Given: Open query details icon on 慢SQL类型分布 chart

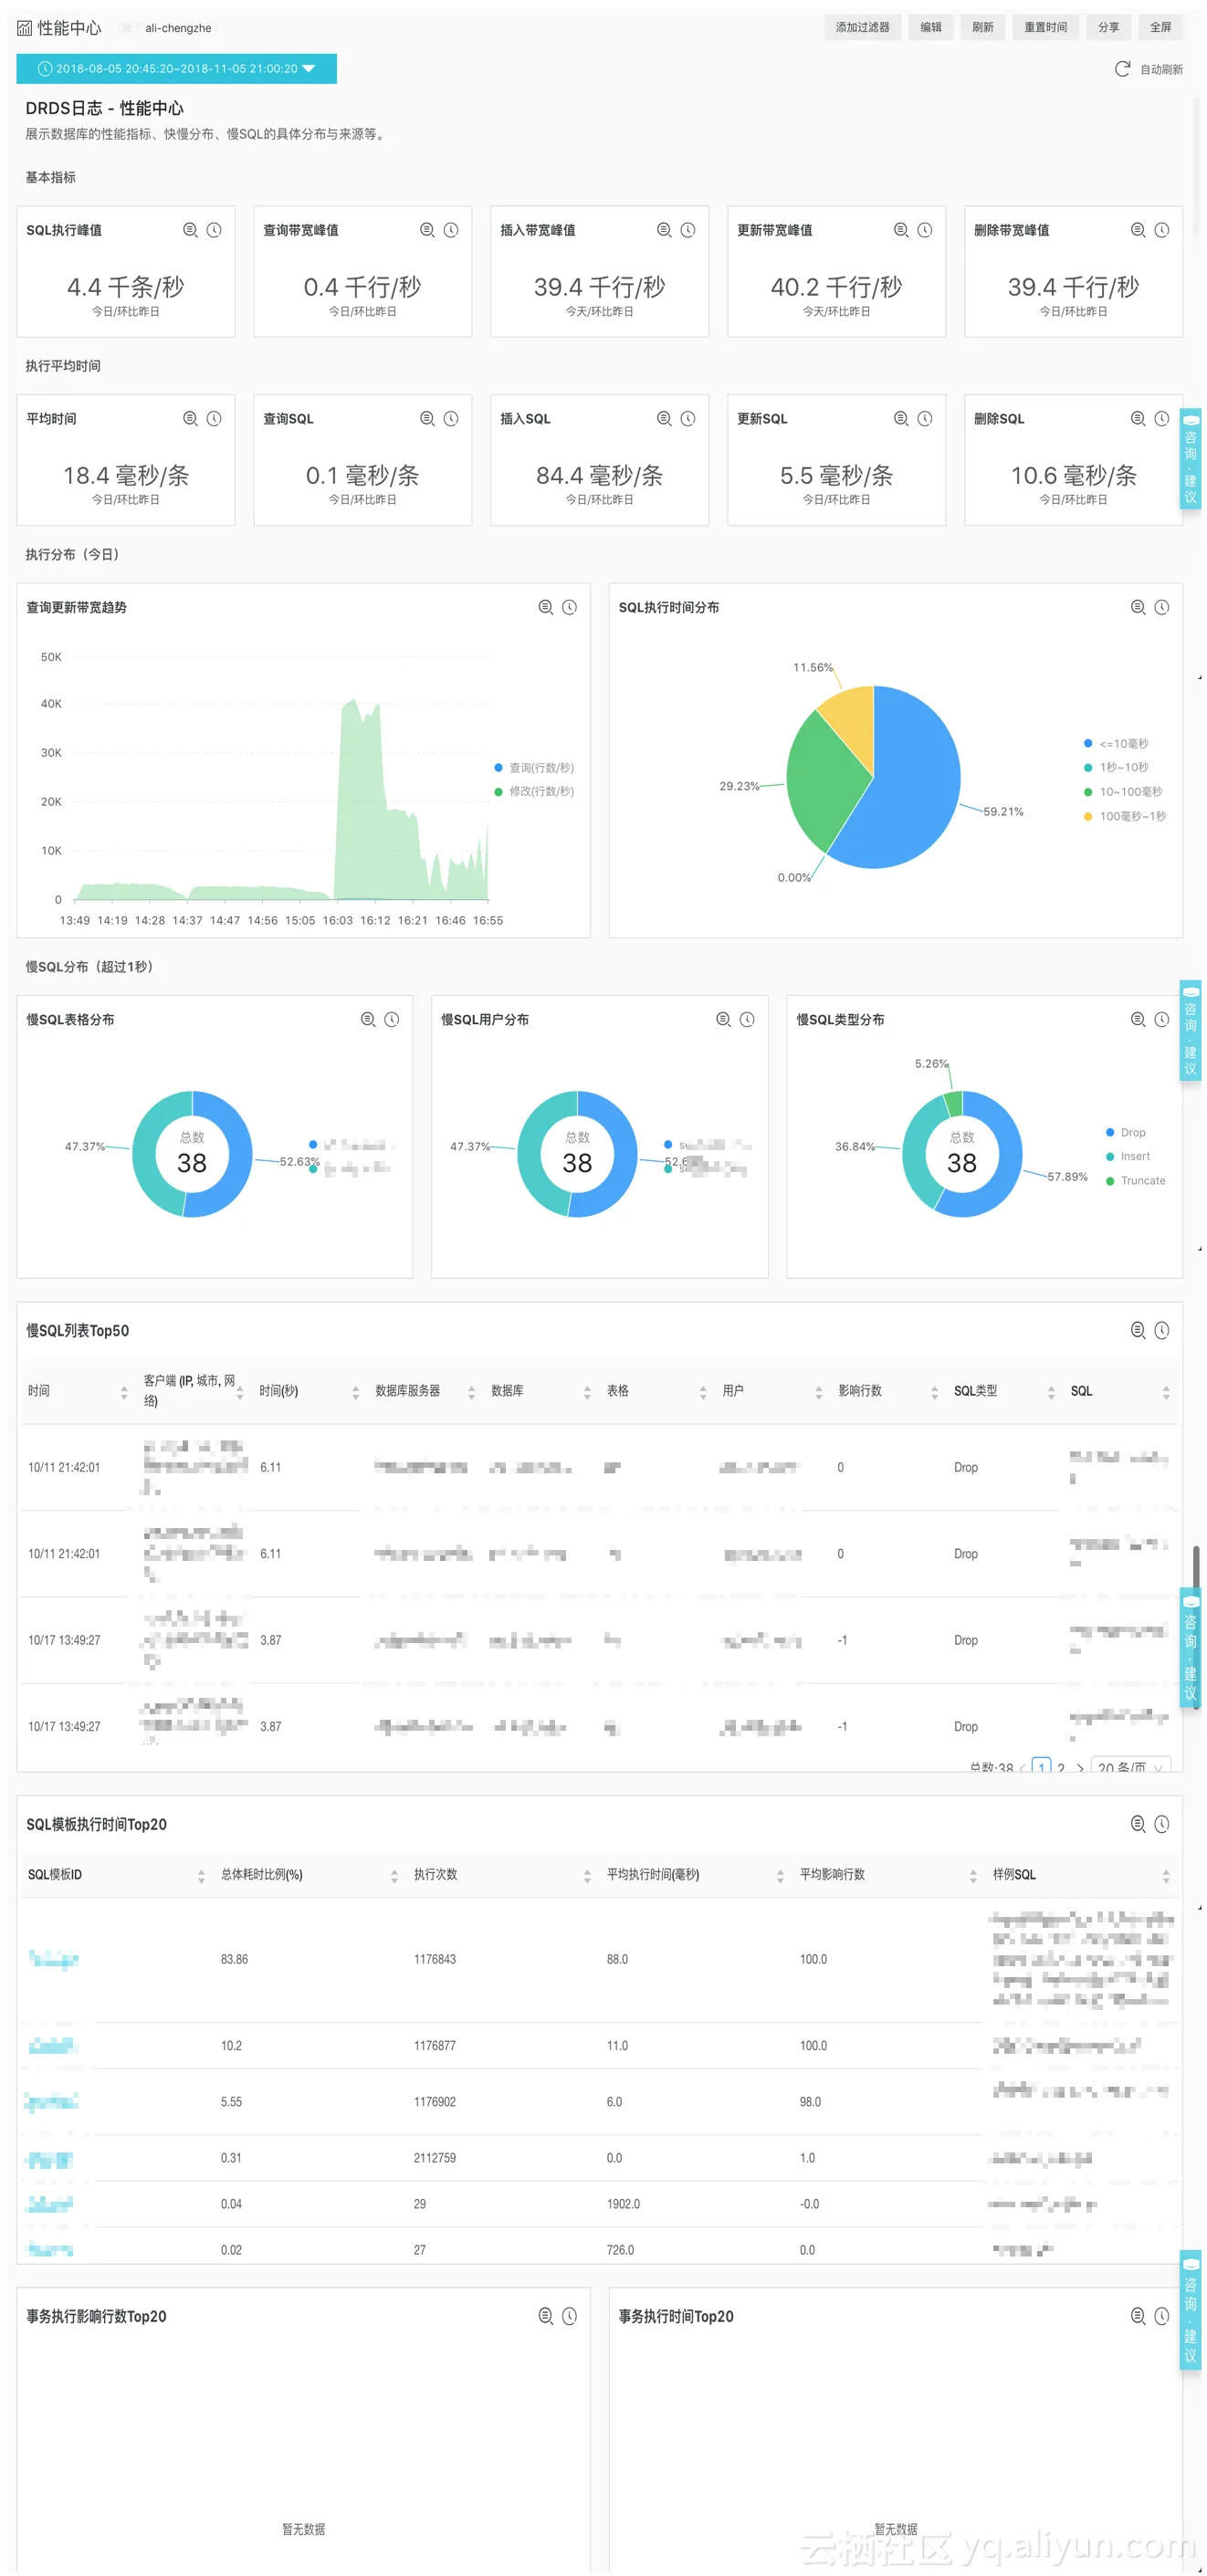Looking at the screenshot, I should point(1138,1019).
